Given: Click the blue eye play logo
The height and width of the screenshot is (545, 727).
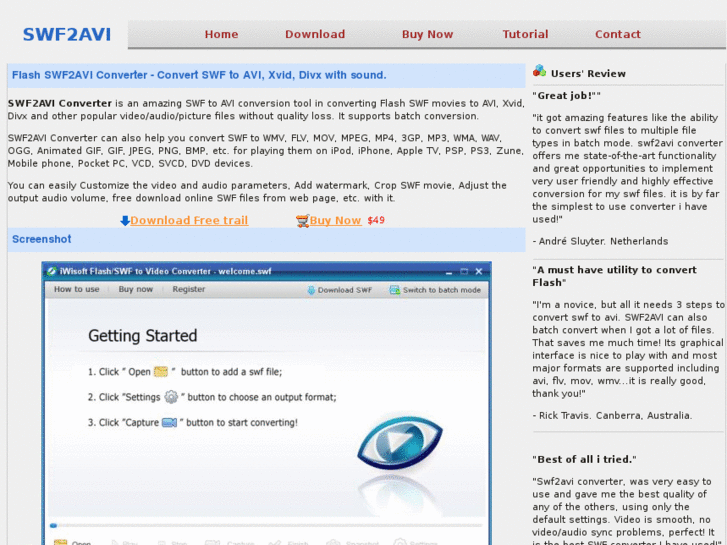Looking at the screenshot, I should [x=400, y=442].
